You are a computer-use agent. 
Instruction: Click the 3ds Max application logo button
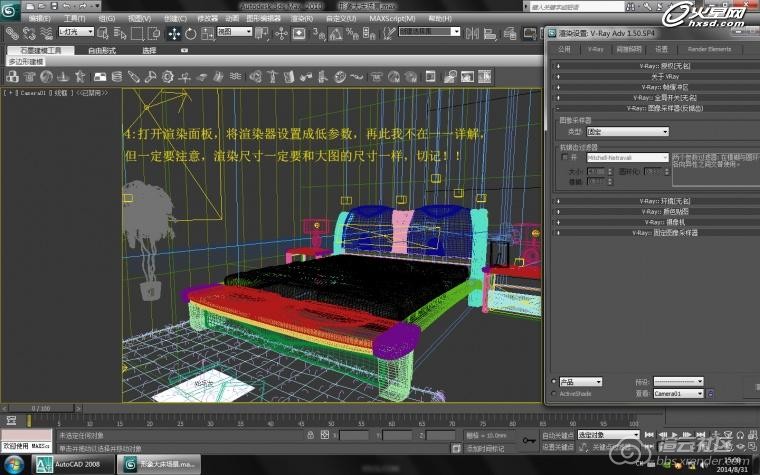(11, 10)
